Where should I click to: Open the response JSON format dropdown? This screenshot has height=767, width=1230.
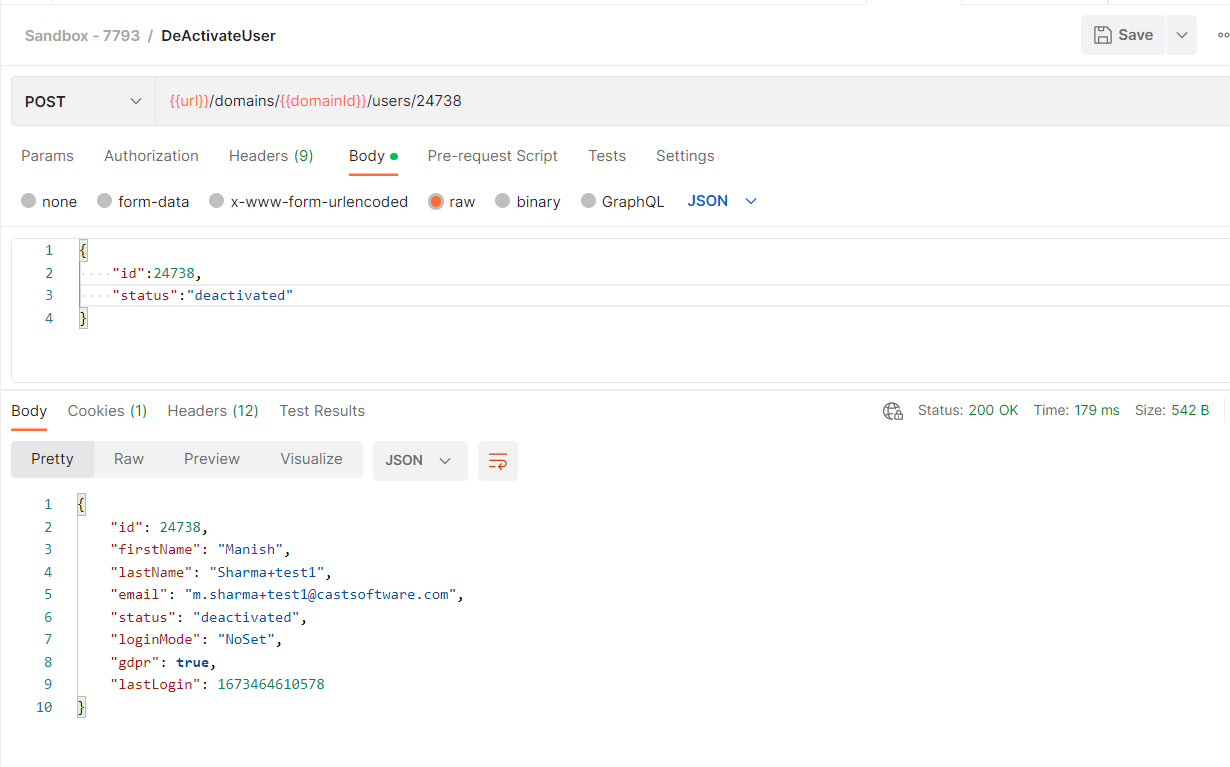[x=420, y=460]
